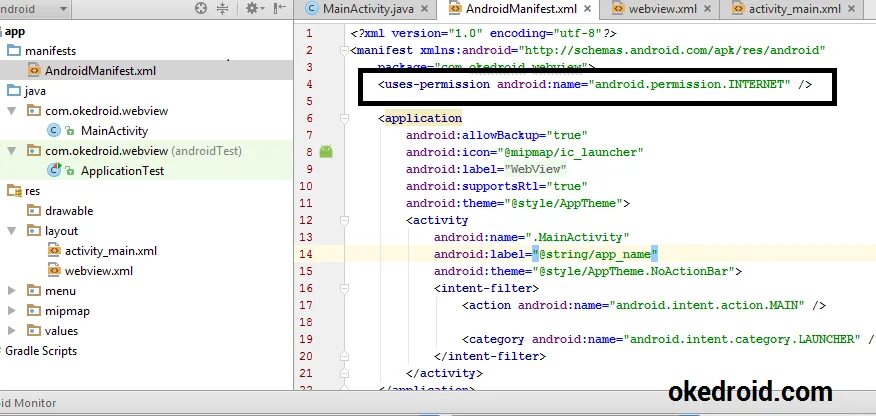876x416 pixels.
Task: Collapse the first com.okedroid.webview package
Action: tap(12, 111)
